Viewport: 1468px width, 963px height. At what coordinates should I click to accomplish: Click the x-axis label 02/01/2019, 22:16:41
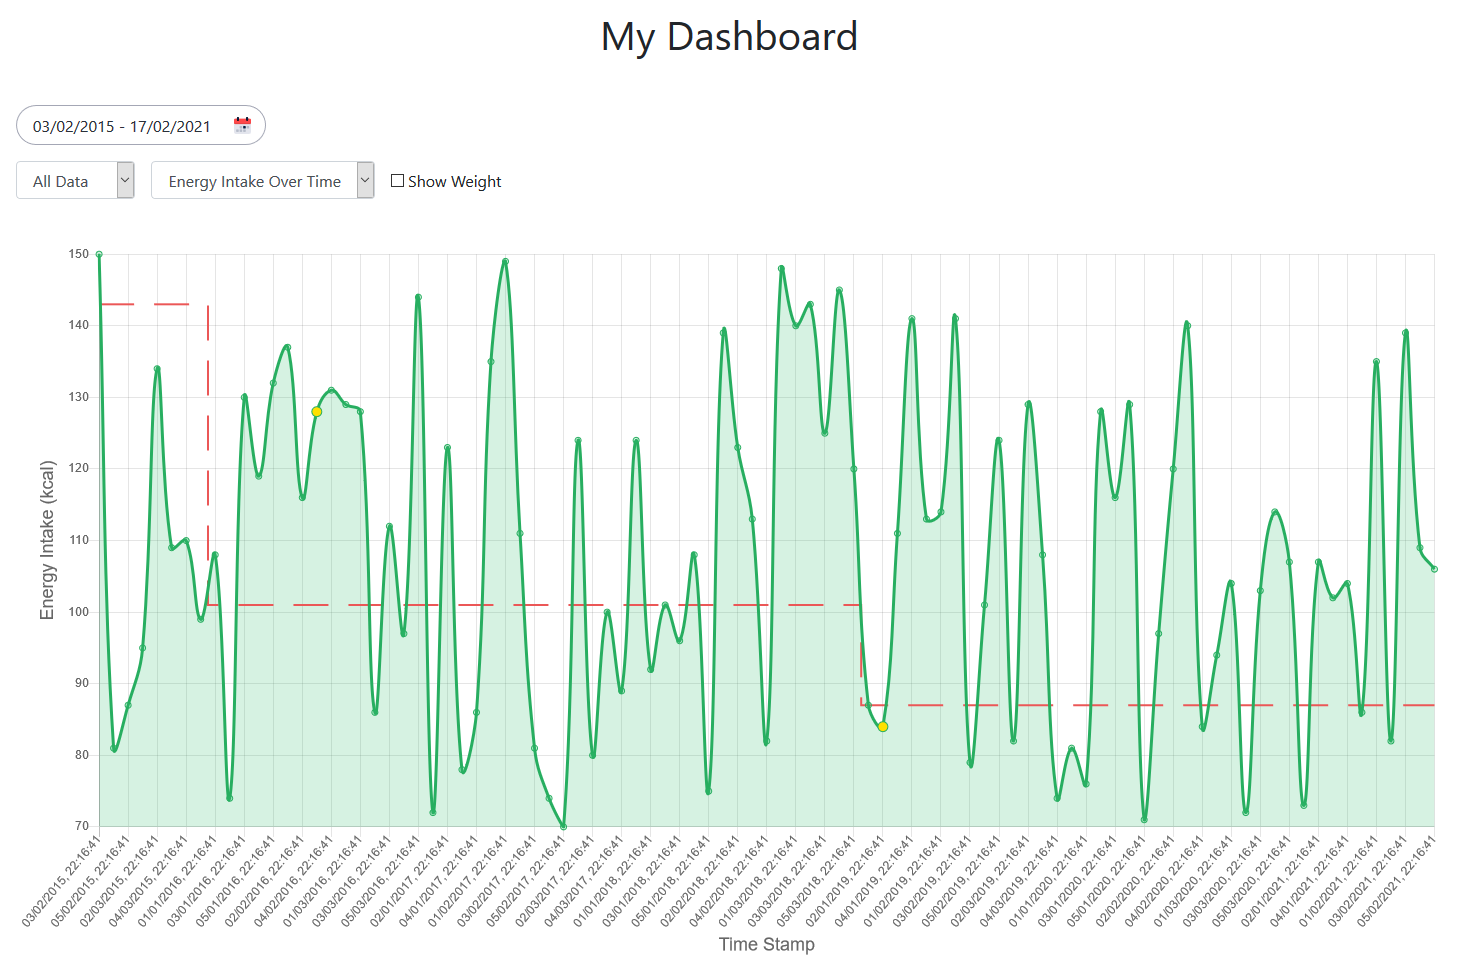(x=845, y=881)
